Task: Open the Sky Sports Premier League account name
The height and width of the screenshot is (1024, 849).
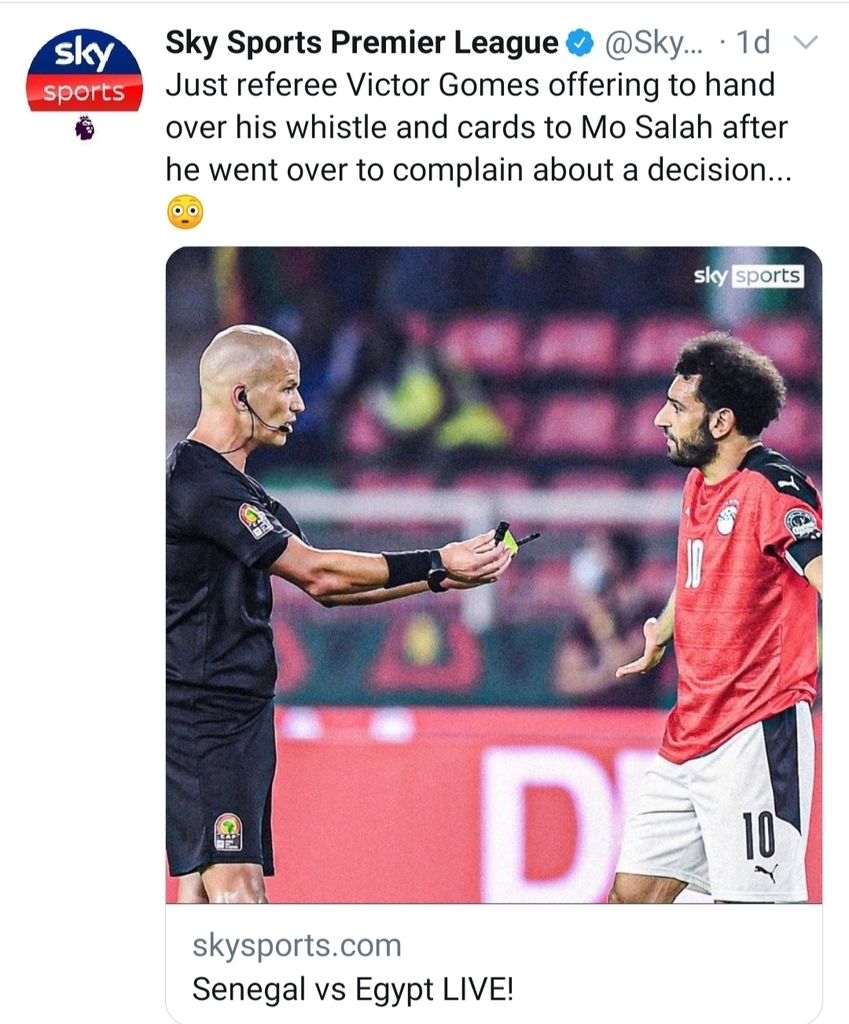Action: (362, 42)
